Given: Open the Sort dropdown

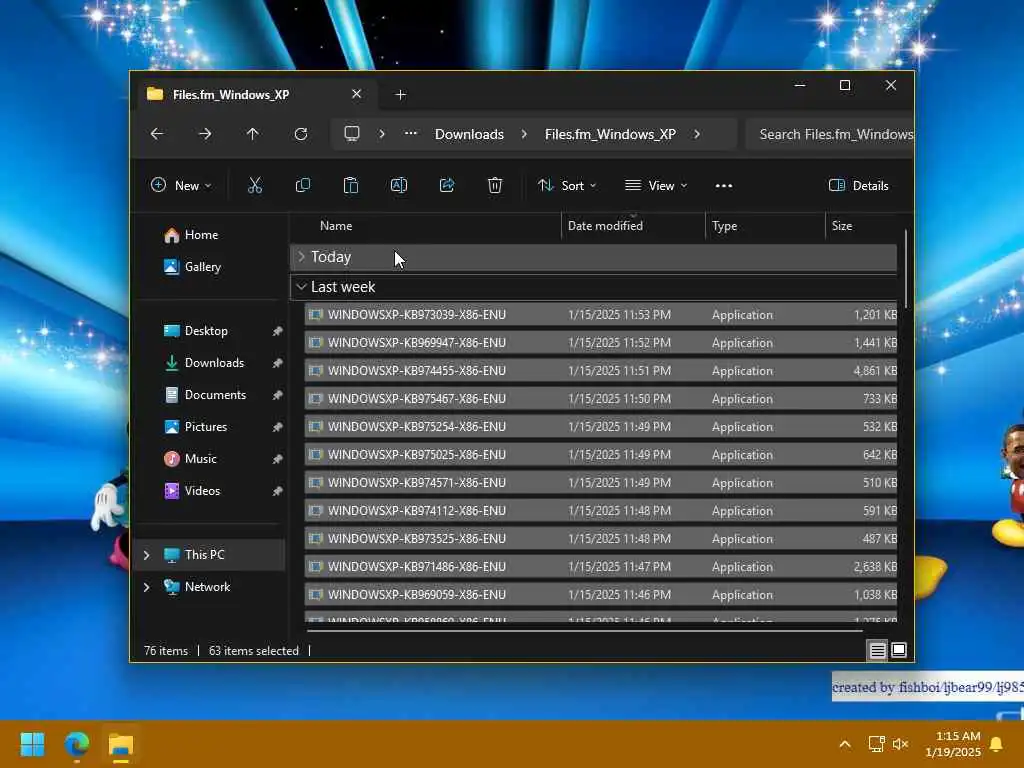Looking at the screenshot, I should tap(567, 185).
